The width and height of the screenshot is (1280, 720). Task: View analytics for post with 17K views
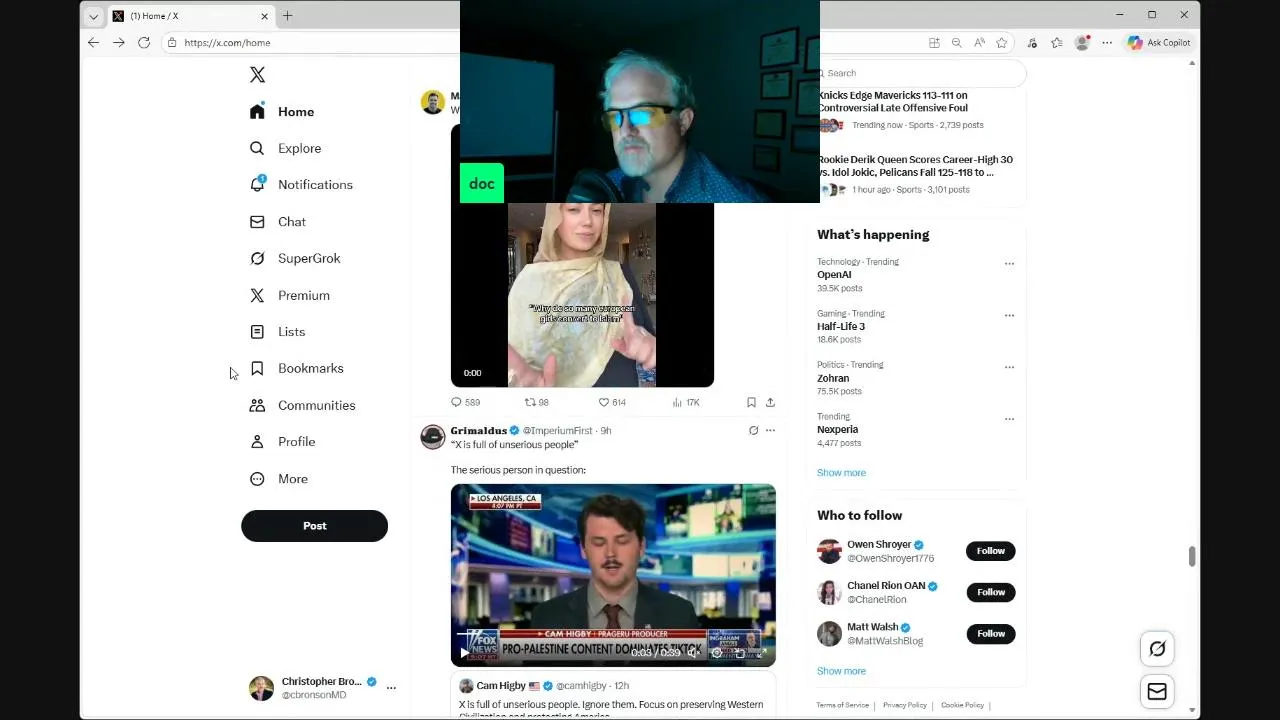pyautogui.click(x=686, y=402)
